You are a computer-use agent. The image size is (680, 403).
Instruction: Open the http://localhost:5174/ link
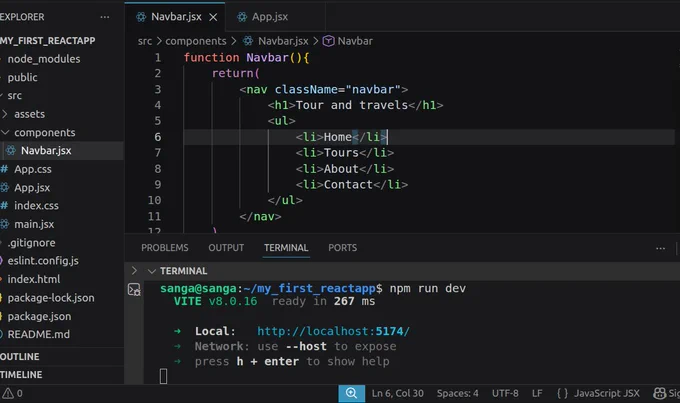pos(333,331)
